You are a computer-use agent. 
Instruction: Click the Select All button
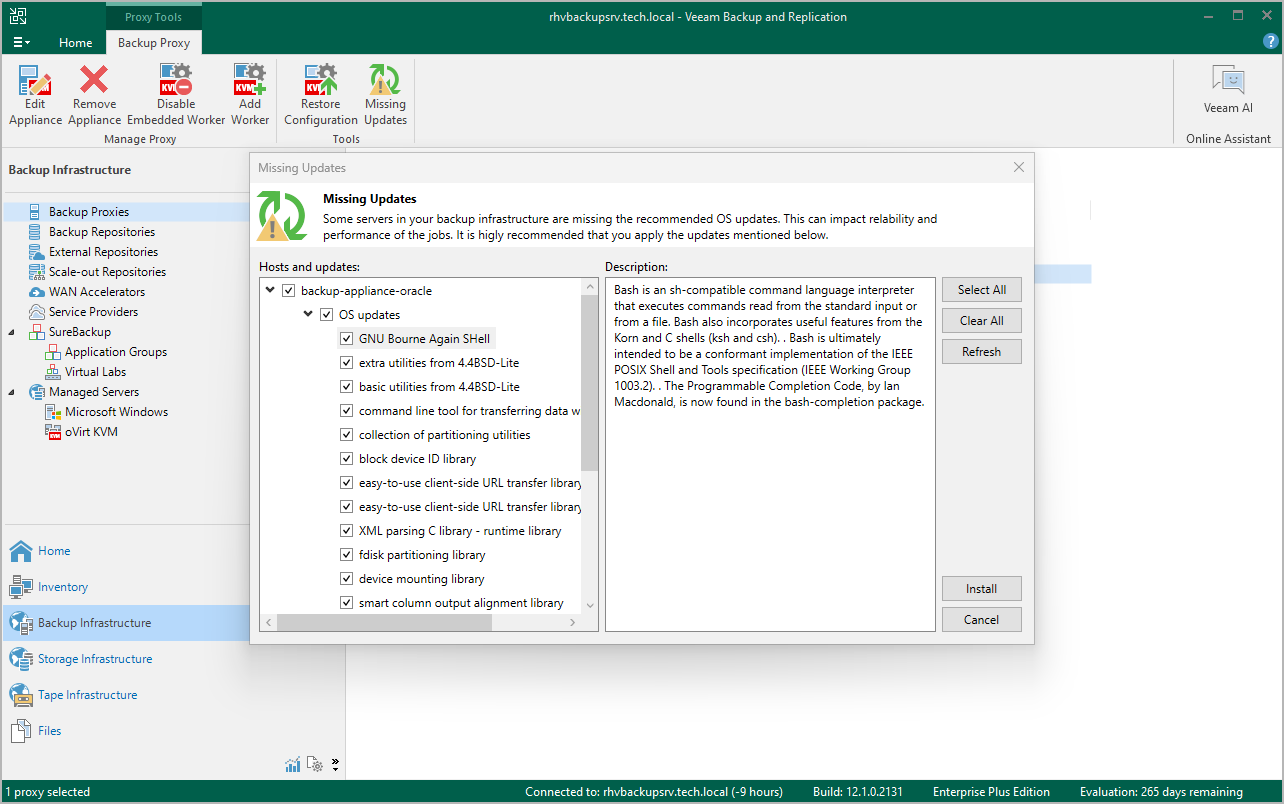pyautogui.click(x=982, y=290)
